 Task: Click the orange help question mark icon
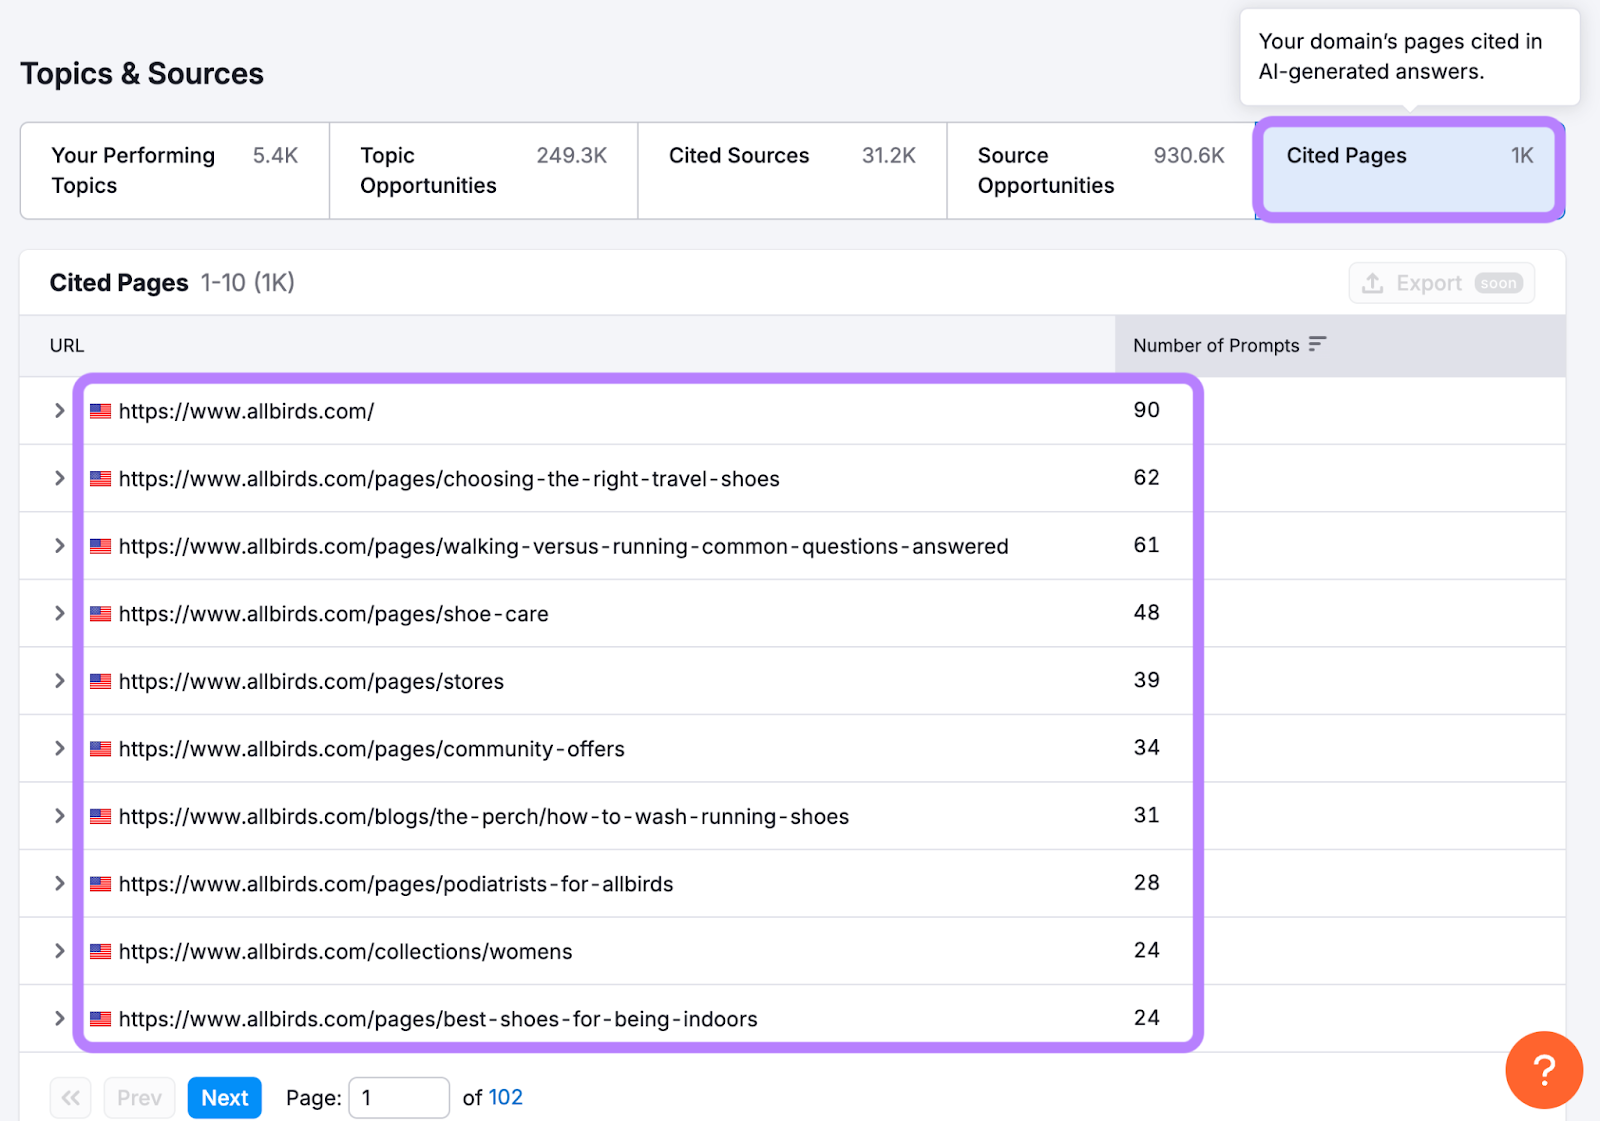tap(1543, 1070)
